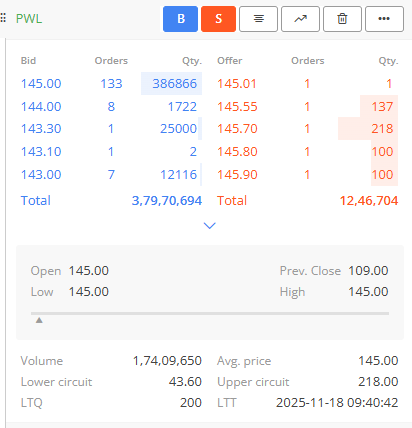
Task: Click the Volume value 1,74,09,650
Action: coord(167,361)
